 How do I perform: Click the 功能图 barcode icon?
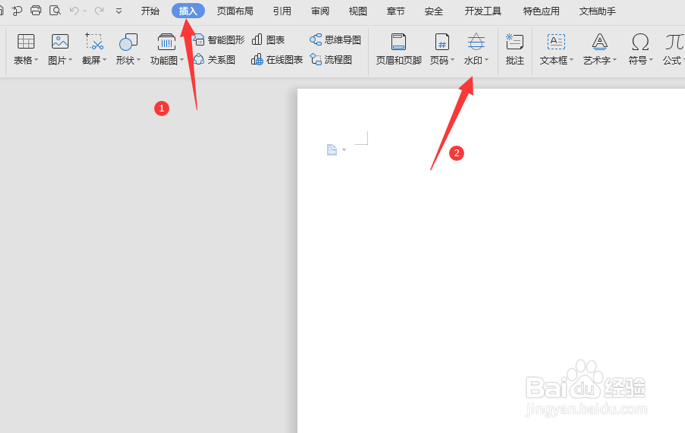[166, 42]
